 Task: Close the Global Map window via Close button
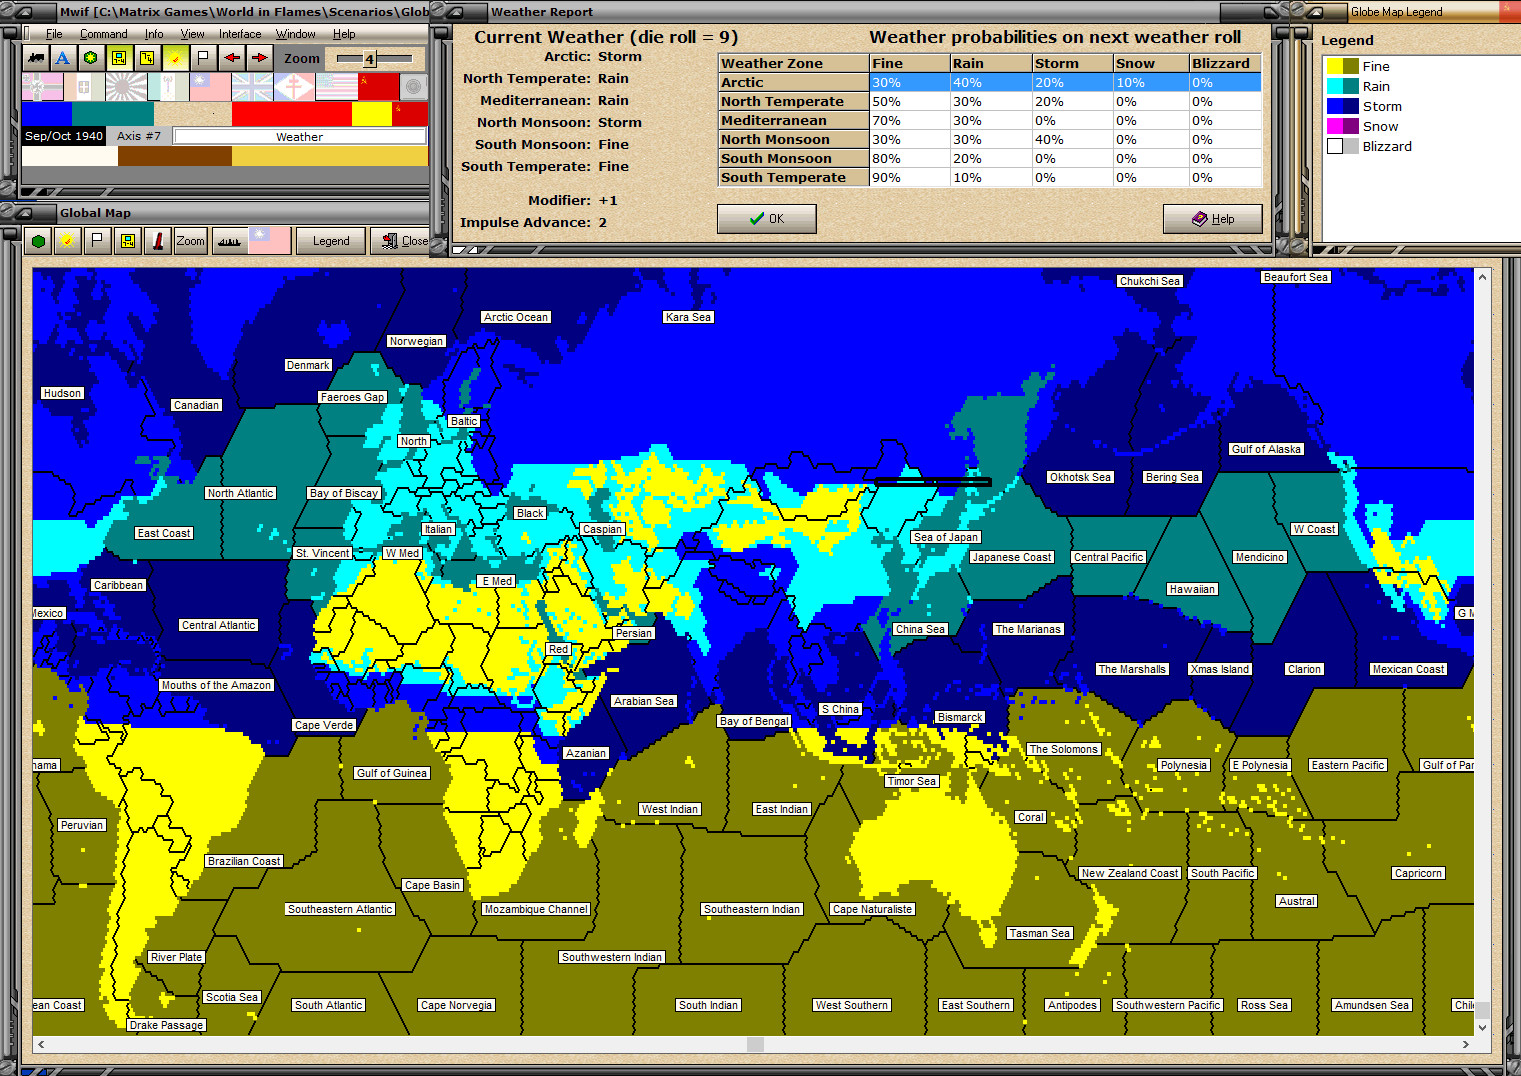click(402, 241)
